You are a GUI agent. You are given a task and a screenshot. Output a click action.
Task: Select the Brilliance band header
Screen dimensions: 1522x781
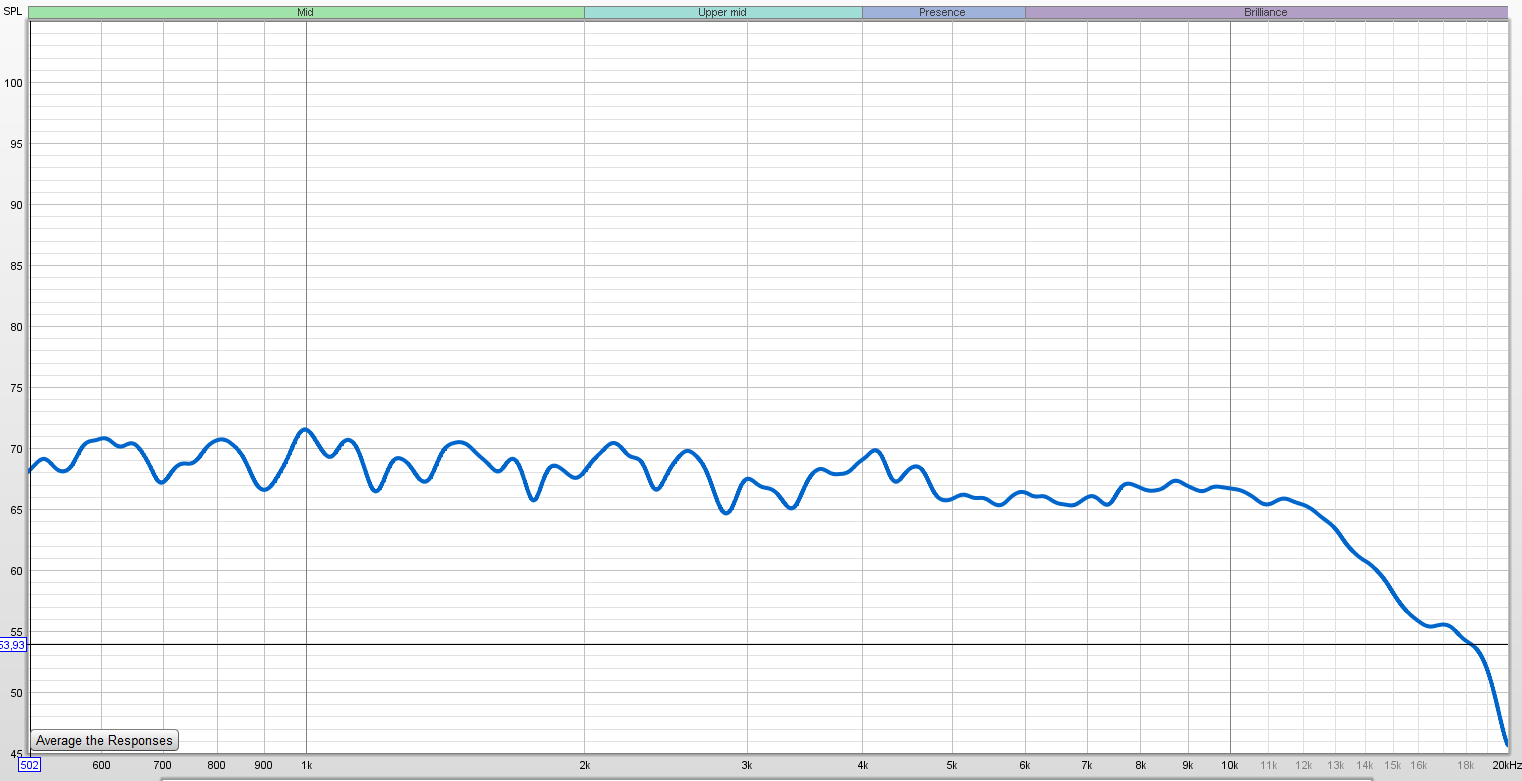[x=1266, y=12]
